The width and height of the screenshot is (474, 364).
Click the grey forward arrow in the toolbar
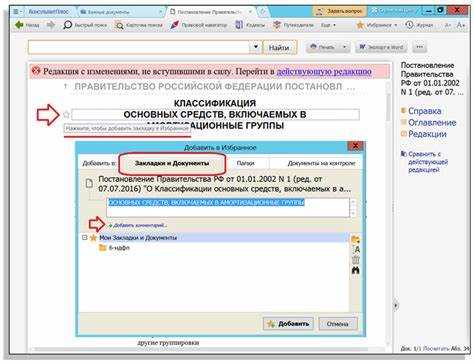click(51, 25)
